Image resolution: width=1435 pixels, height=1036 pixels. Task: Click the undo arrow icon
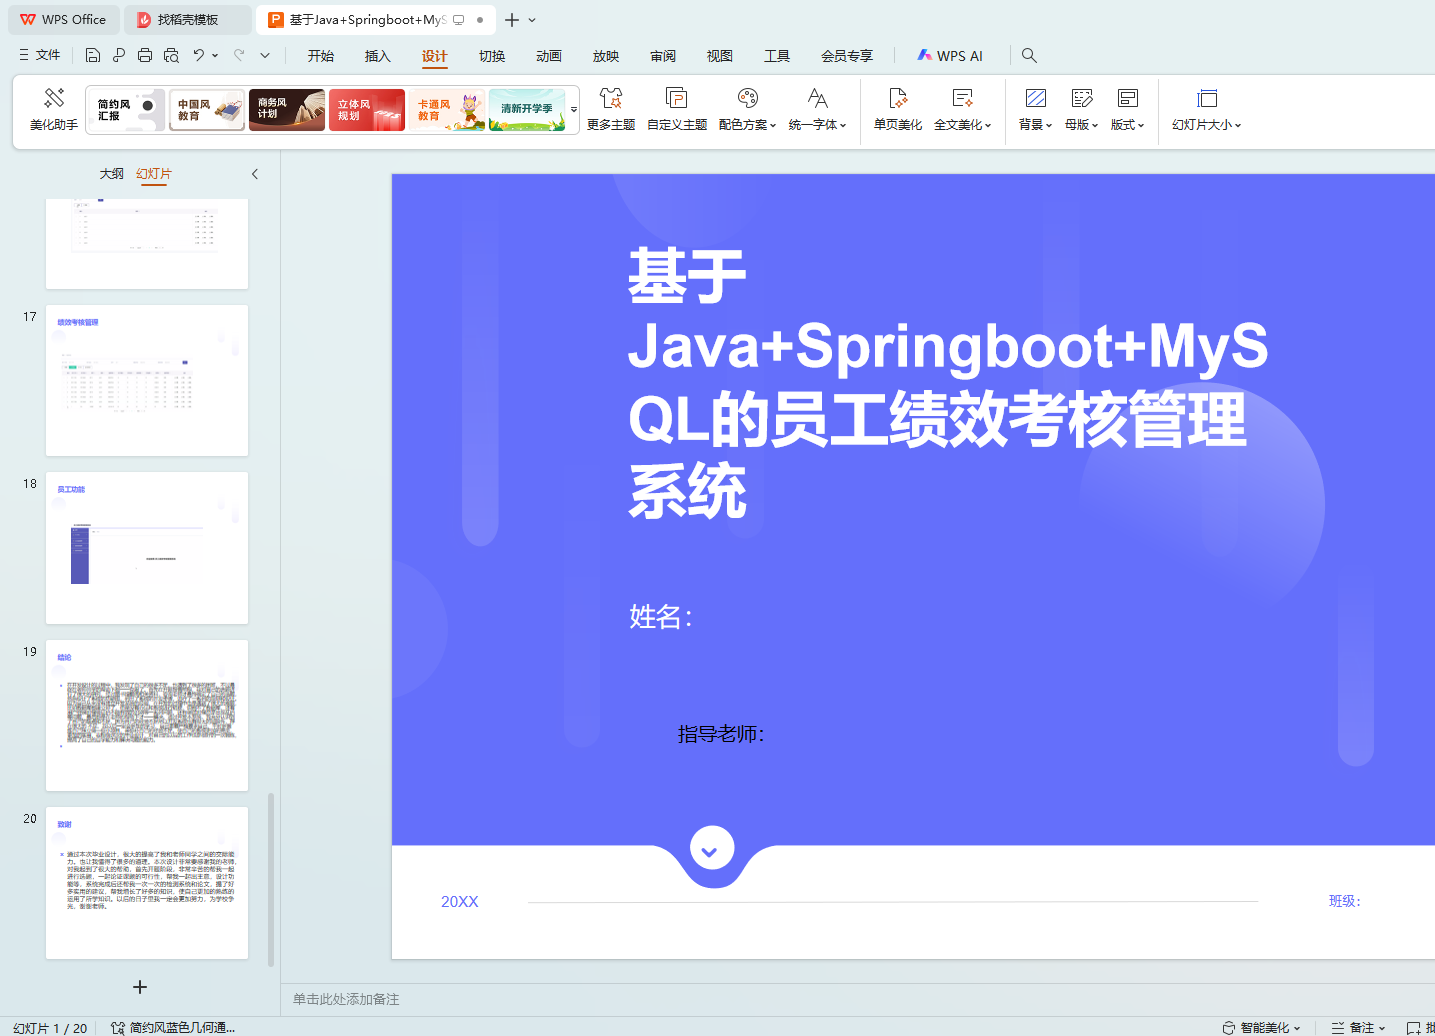[x=199, y=56]
